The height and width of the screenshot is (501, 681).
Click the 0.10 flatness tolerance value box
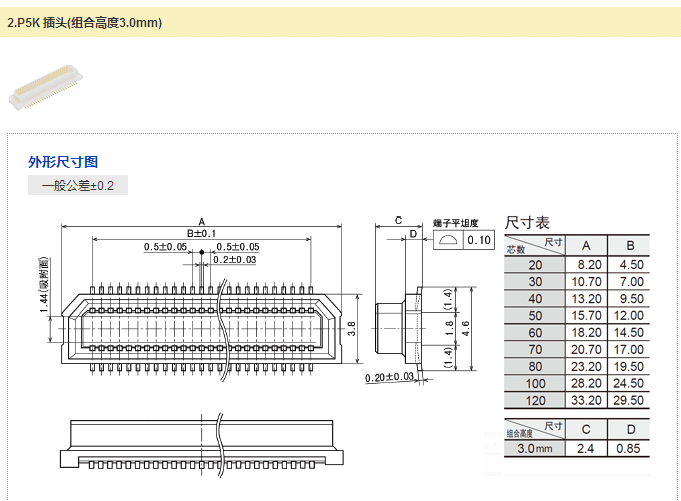[479, 240]
